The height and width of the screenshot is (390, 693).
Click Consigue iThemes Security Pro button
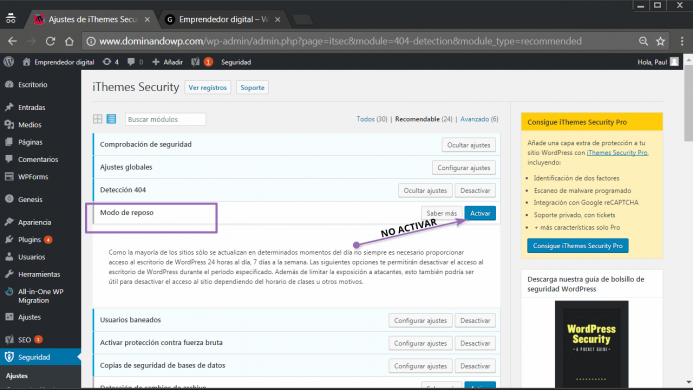click(x=578, y=245)
